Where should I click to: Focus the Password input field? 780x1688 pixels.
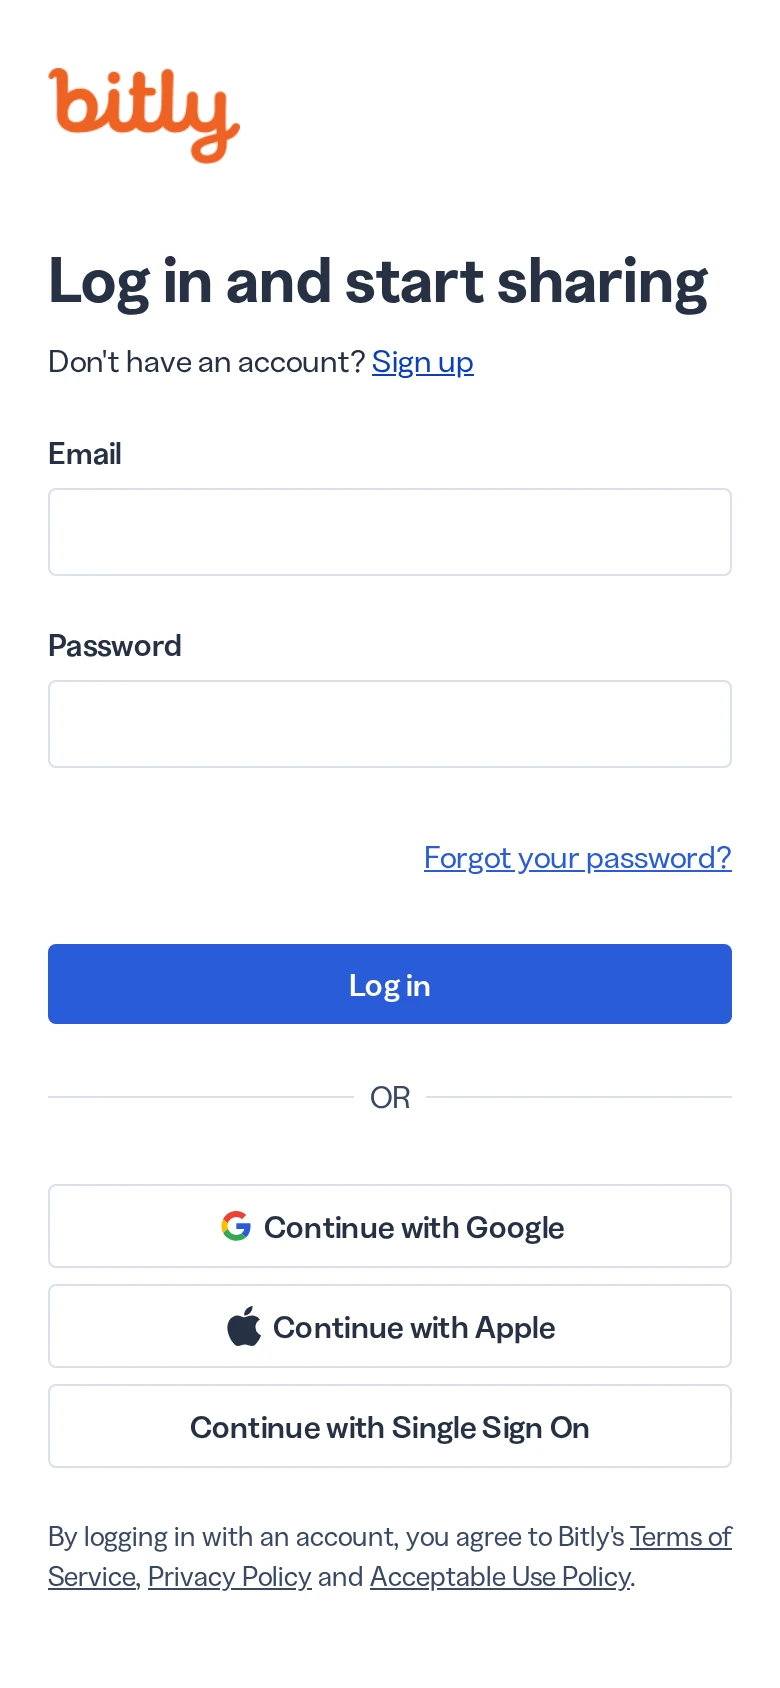pyautogui.click(x=390, y=724)
